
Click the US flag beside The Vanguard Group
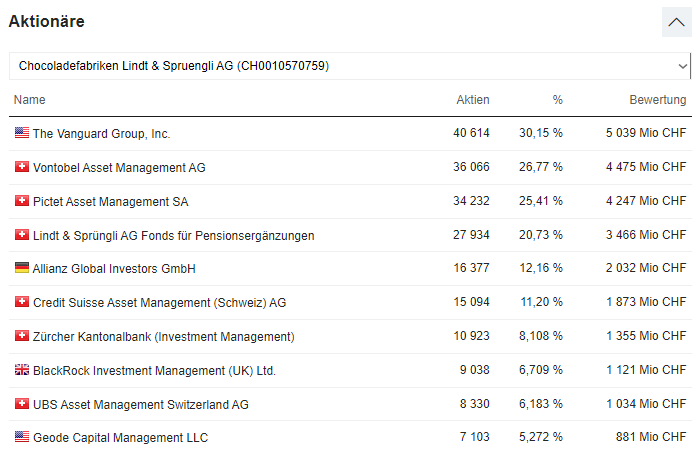click(x=22, y=133)
